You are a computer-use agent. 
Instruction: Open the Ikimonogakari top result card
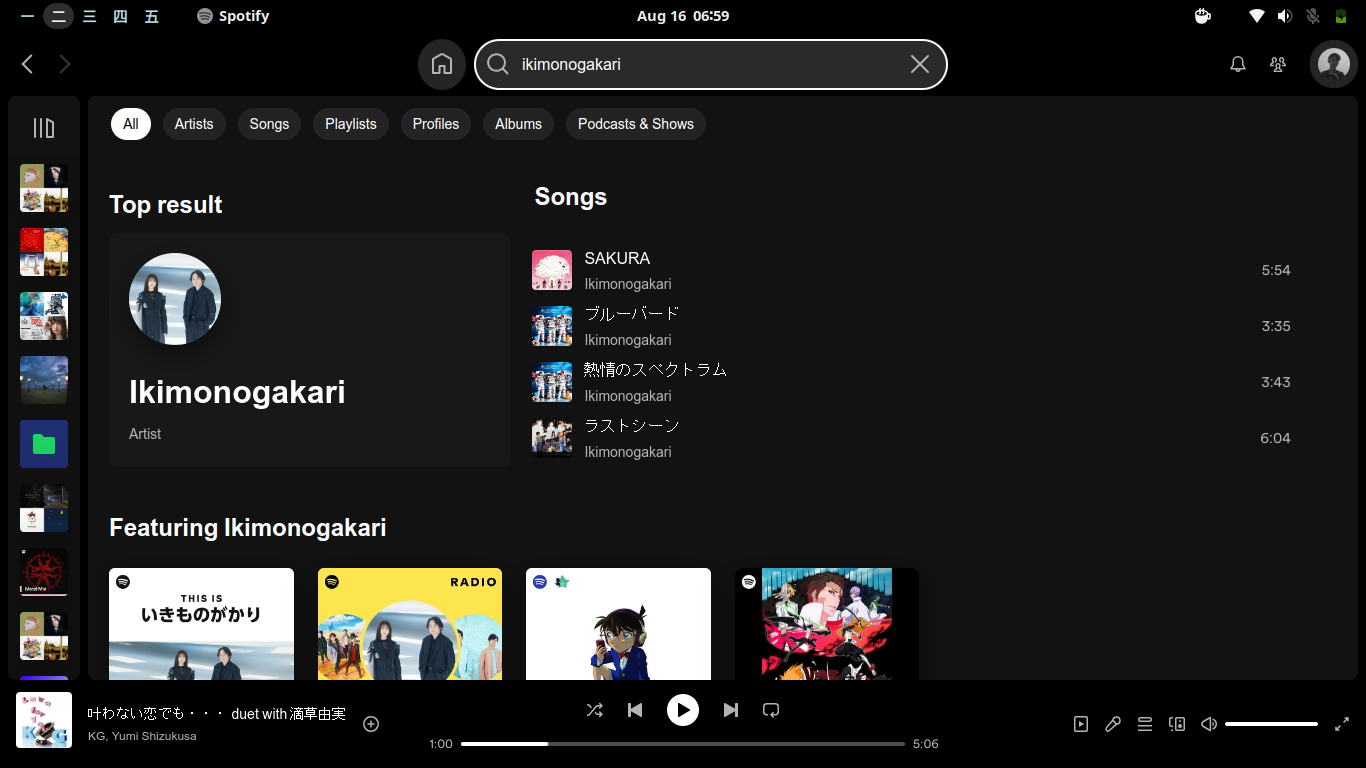[309, 350]
